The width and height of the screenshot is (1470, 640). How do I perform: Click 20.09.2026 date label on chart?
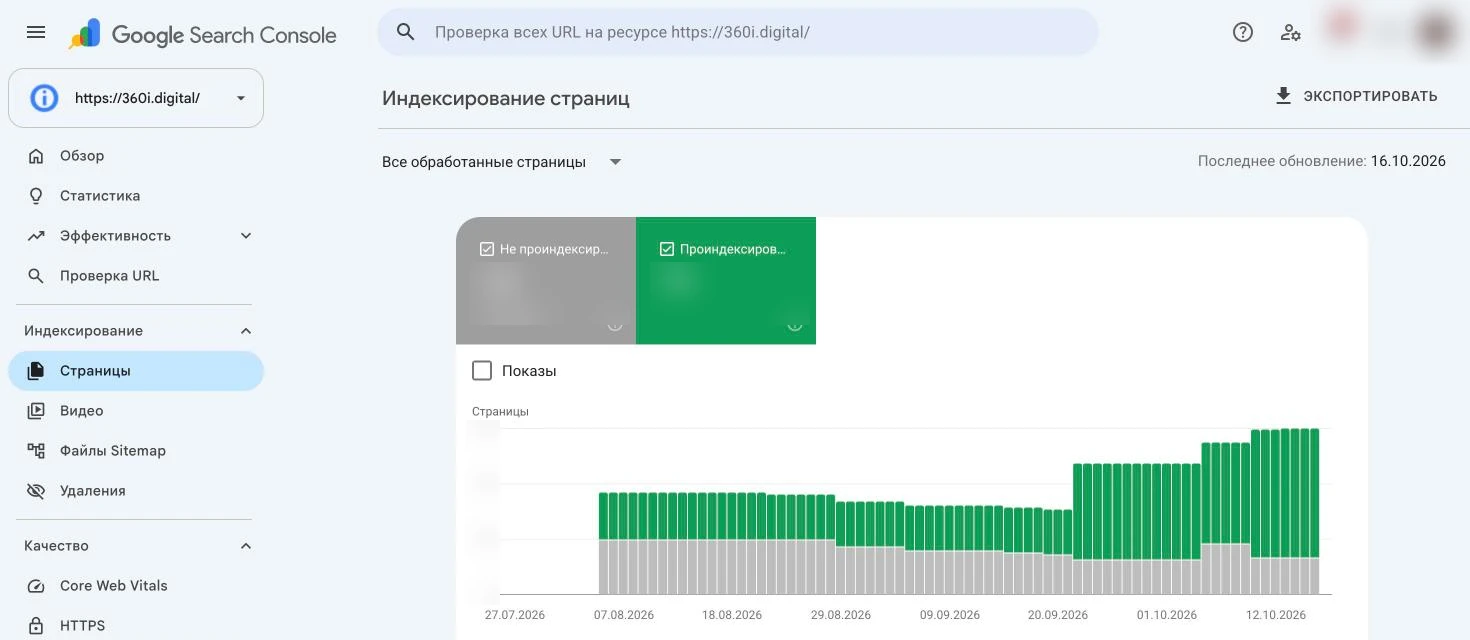(x=1058, y=615)
